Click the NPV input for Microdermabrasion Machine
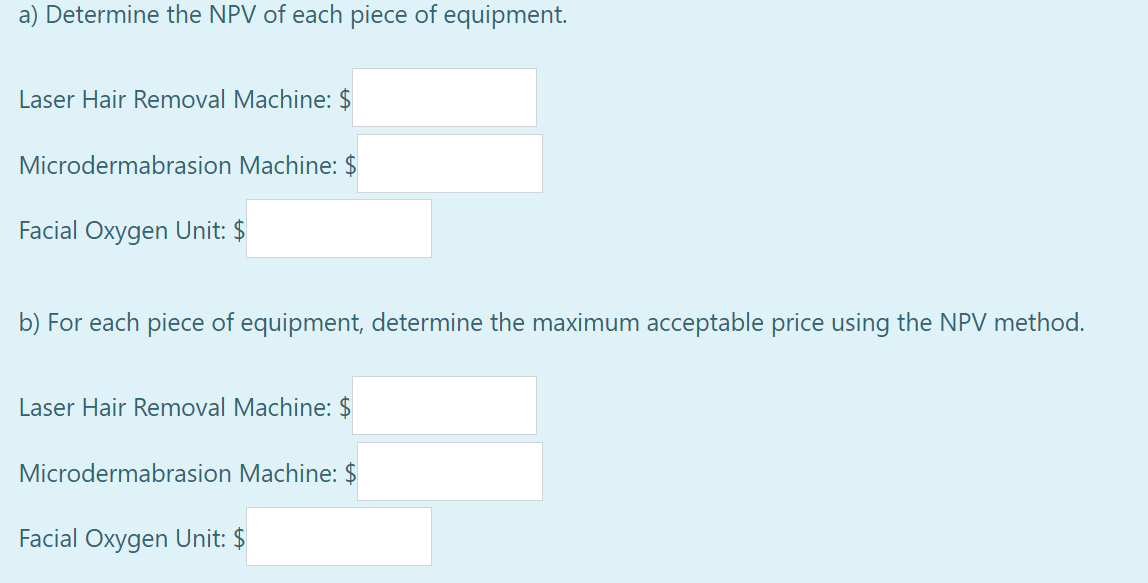The height and width of the screenshot is (583, 1148). (x=449, y=163)
